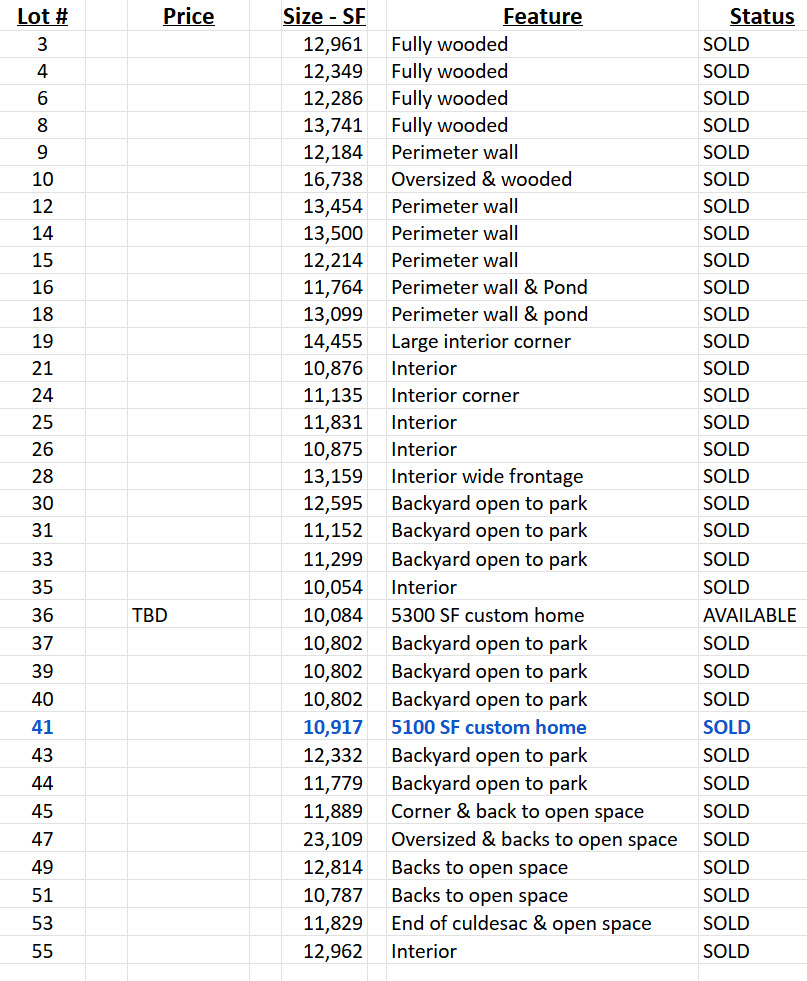Click the AVAILABLE status cell
807x981 pixels.
[749, 615]
